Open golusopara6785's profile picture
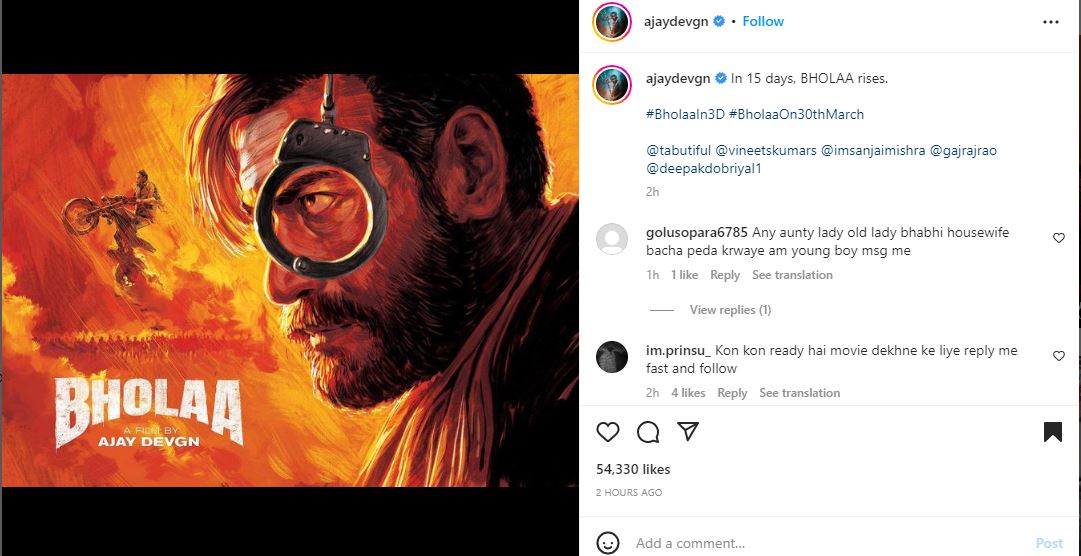Image resolution: width=1081 pixels, height=556 pixels. 612,240
